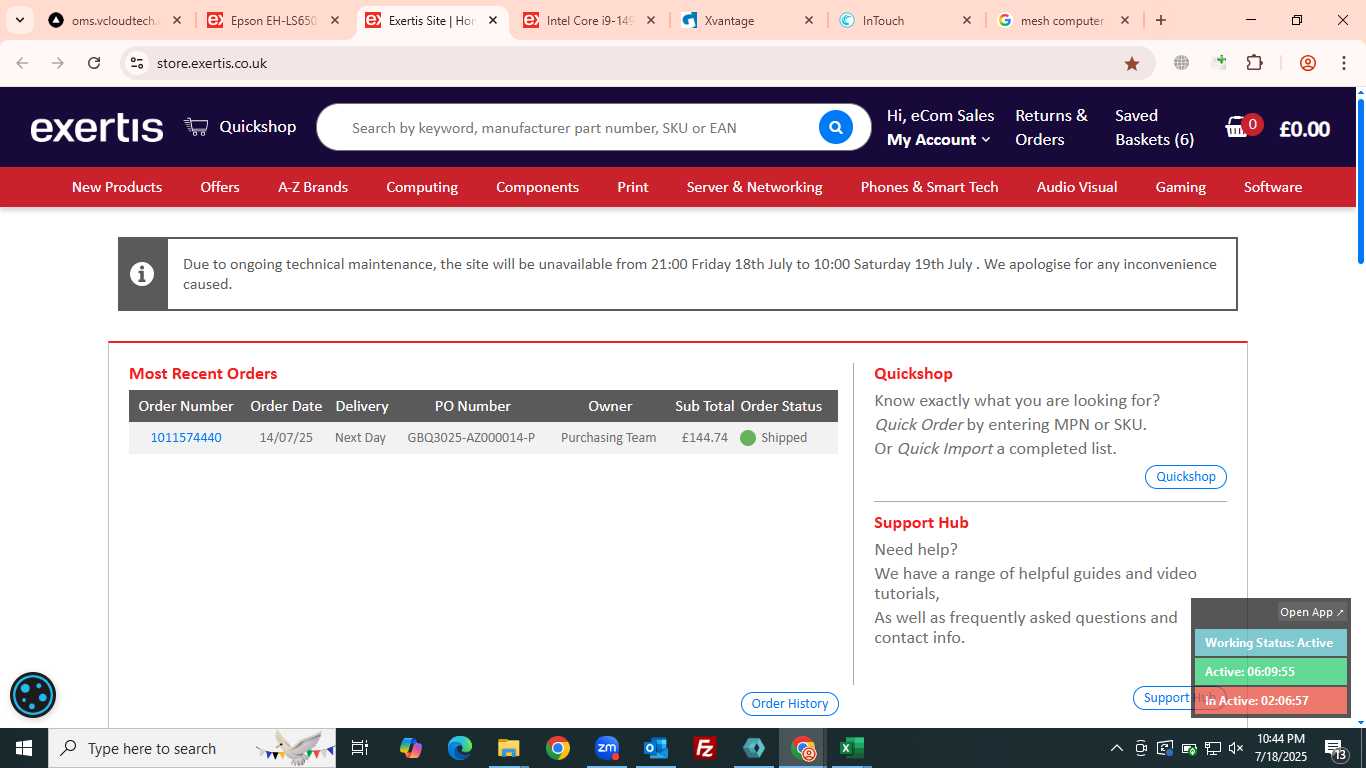Open Excel from the taskbar

tap(852, 748)
